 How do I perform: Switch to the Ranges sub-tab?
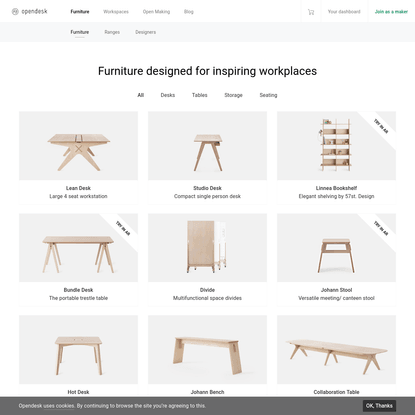pyautogui.click(x=112, y=32)
